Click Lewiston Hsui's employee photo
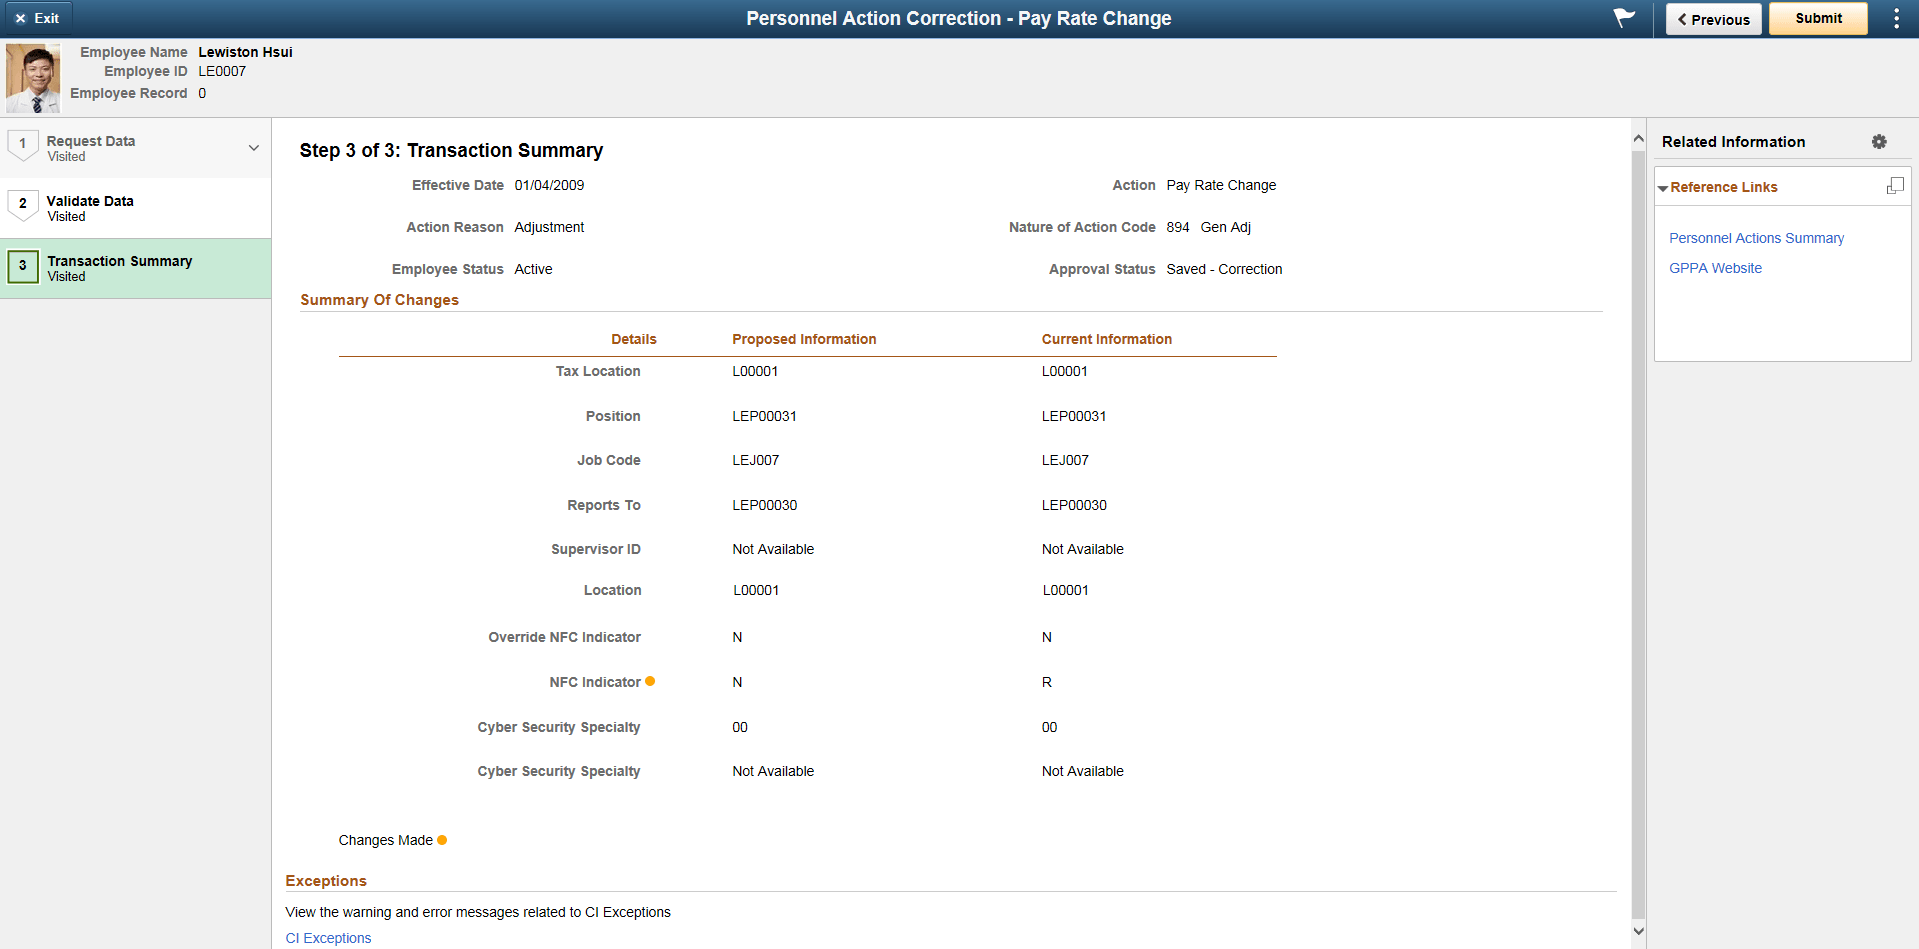 [x=33, y=78]
